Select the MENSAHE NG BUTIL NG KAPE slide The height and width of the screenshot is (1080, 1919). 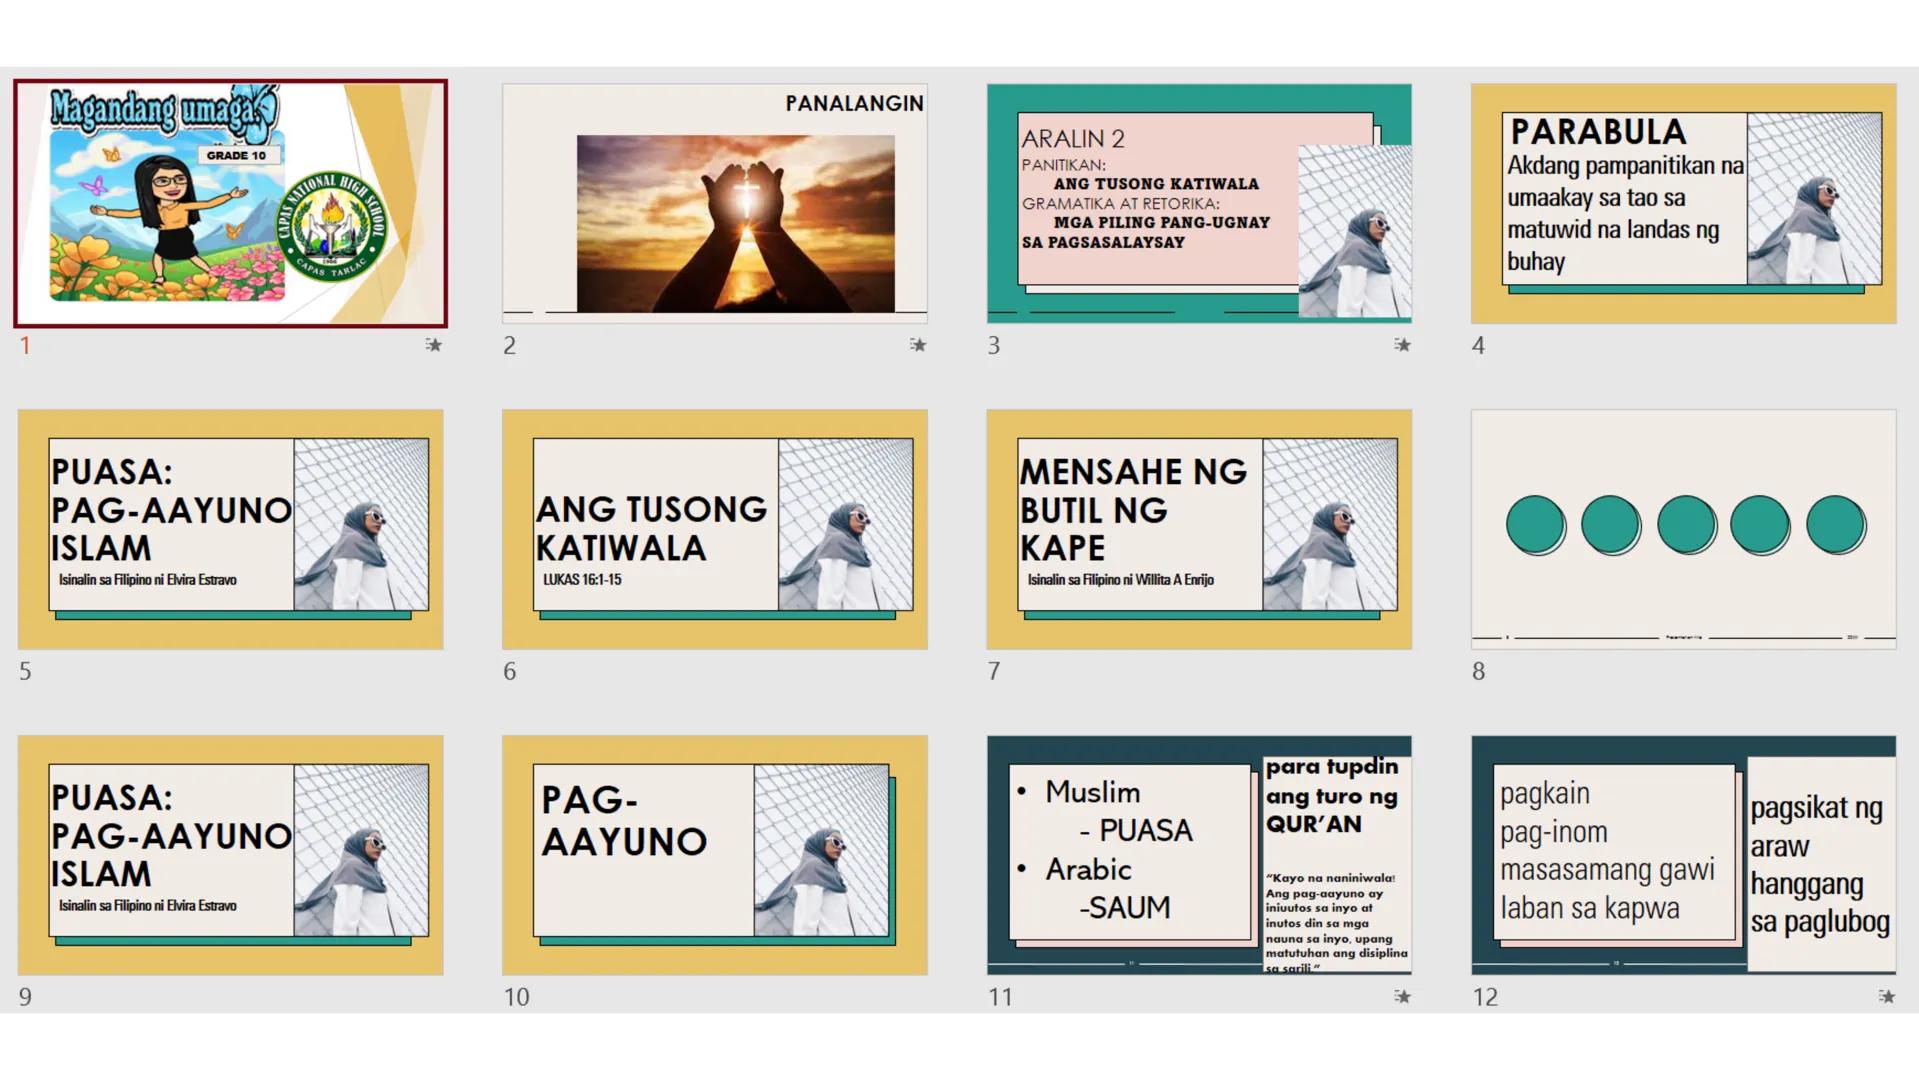[x=1198, y=529]
